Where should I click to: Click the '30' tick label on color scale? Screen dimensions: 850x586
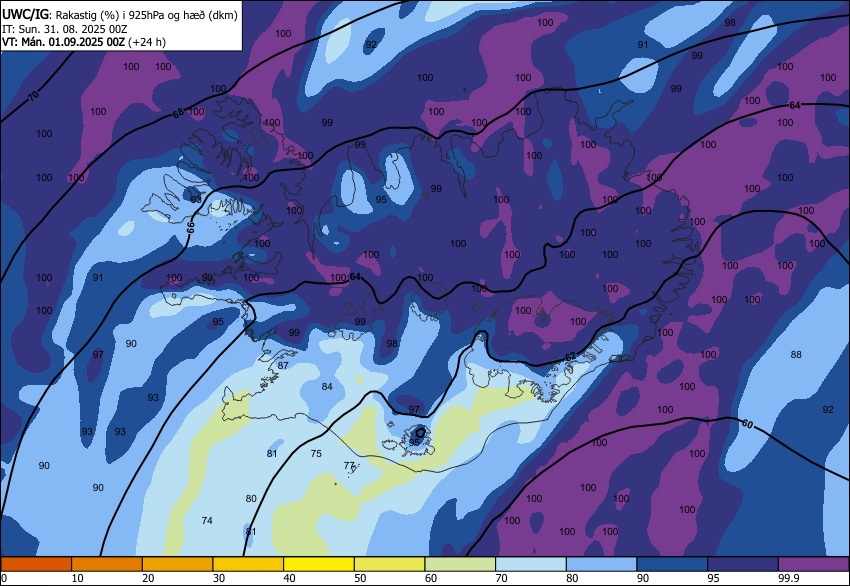pos(218,578)
